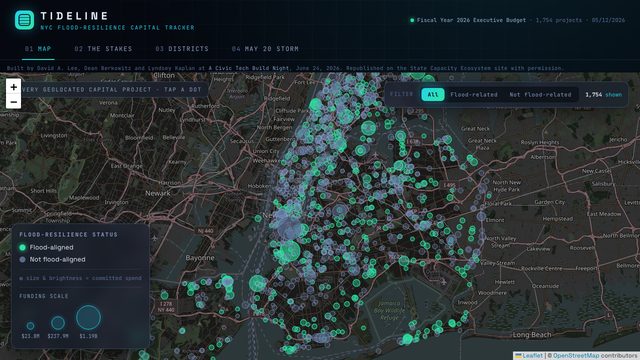Click the Flood-aligned green legend dot
Screen dimensions: 640x360
click(x=22, y=247)
